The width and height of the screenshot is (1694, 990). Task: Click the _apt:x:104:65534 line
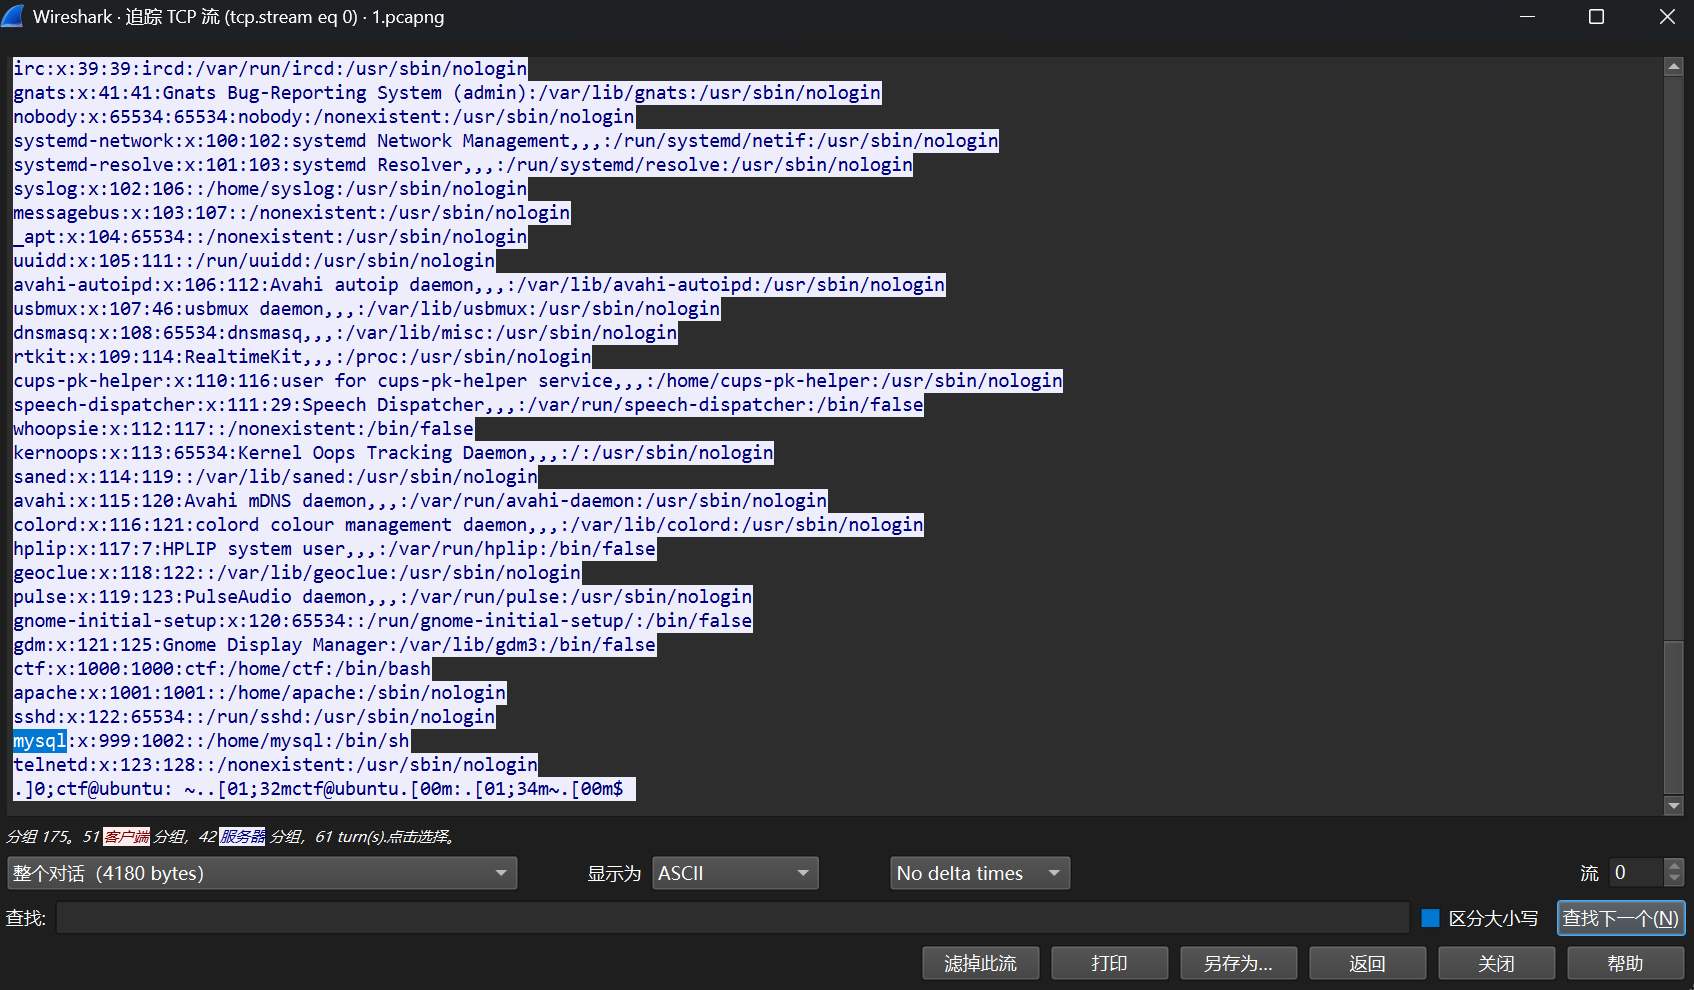(x=270, y=237)
